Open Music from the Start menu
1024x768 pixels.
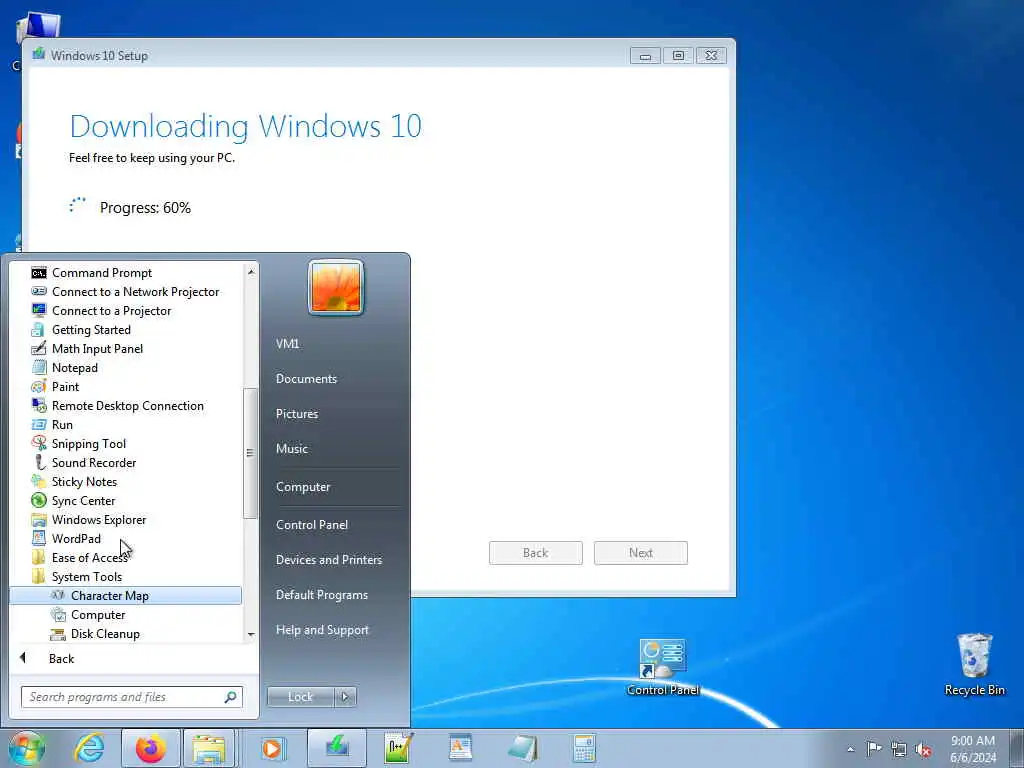pos(292,449)
